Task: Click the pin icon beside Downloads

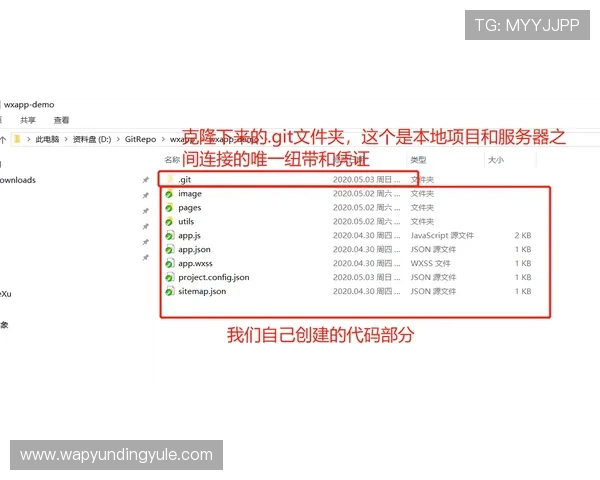Action: (x=145, y=180)
